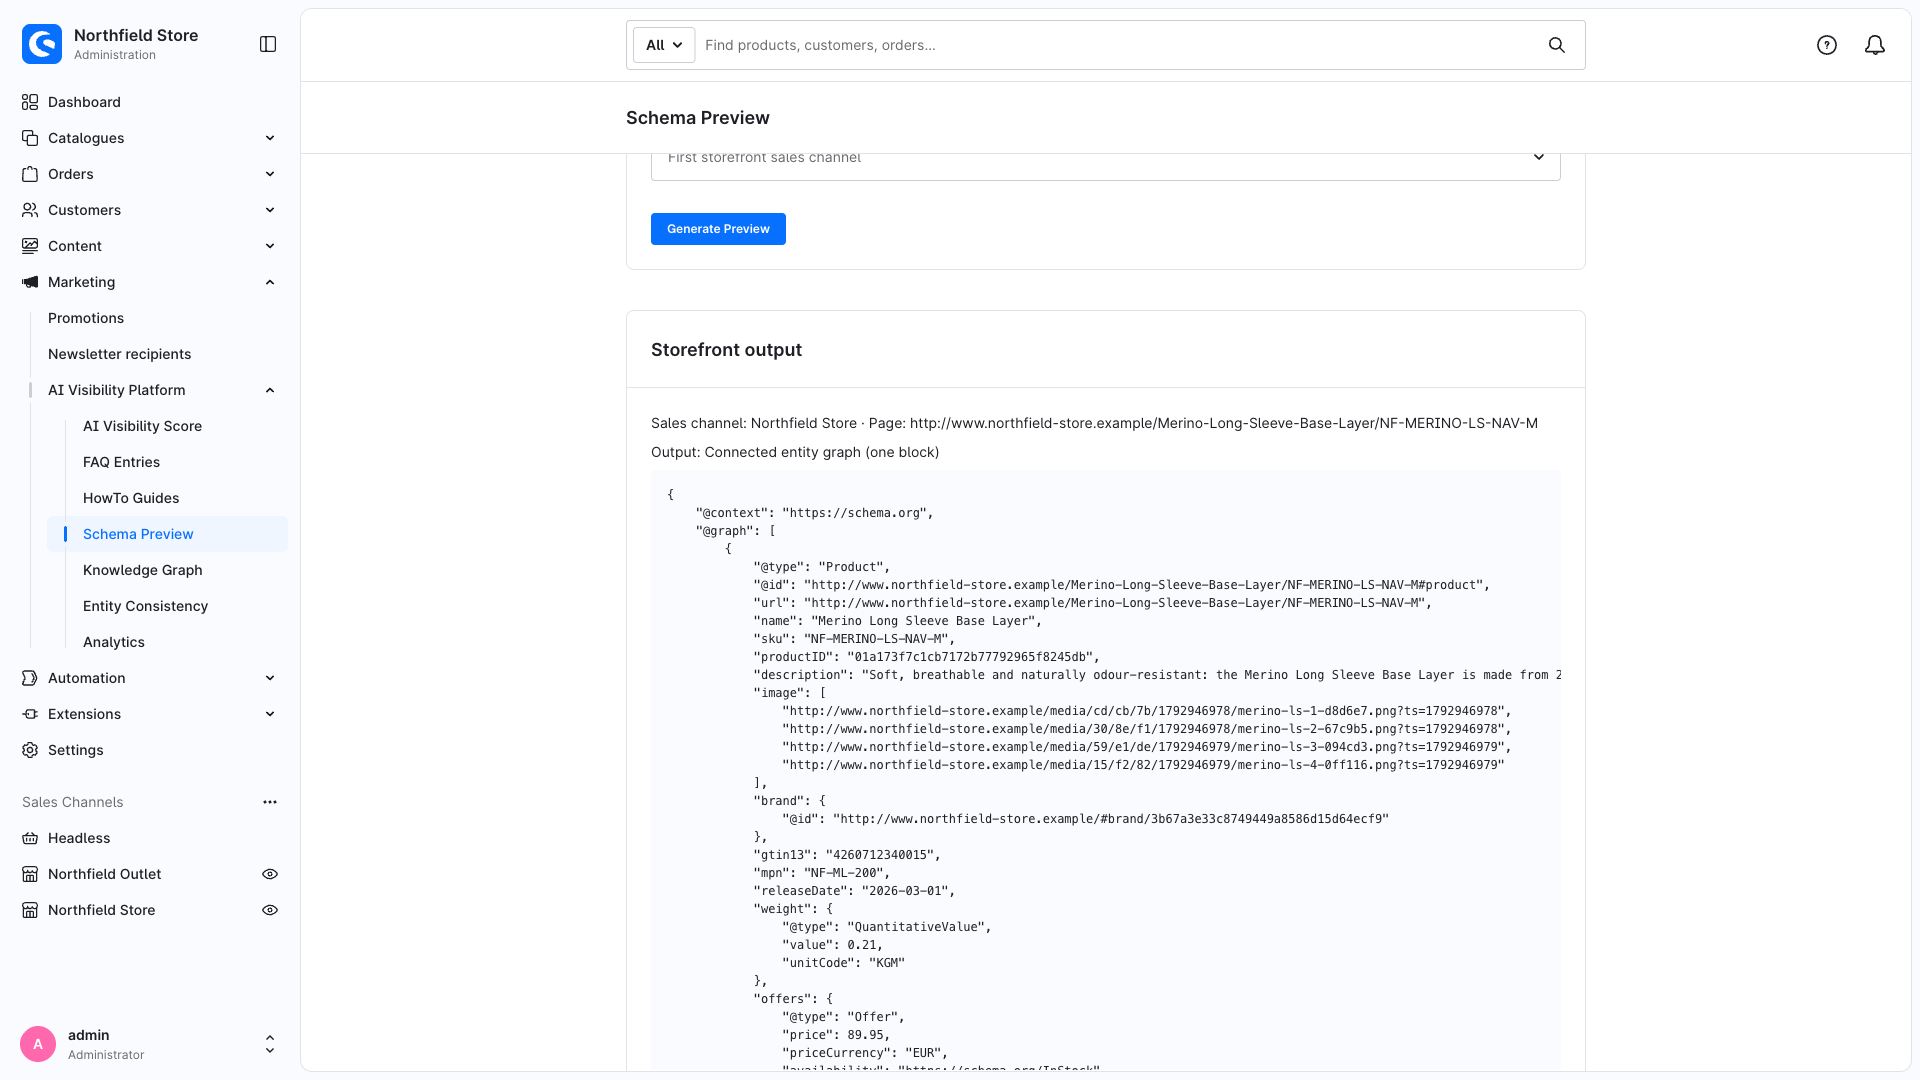Open the Promotions menu item

86,318
